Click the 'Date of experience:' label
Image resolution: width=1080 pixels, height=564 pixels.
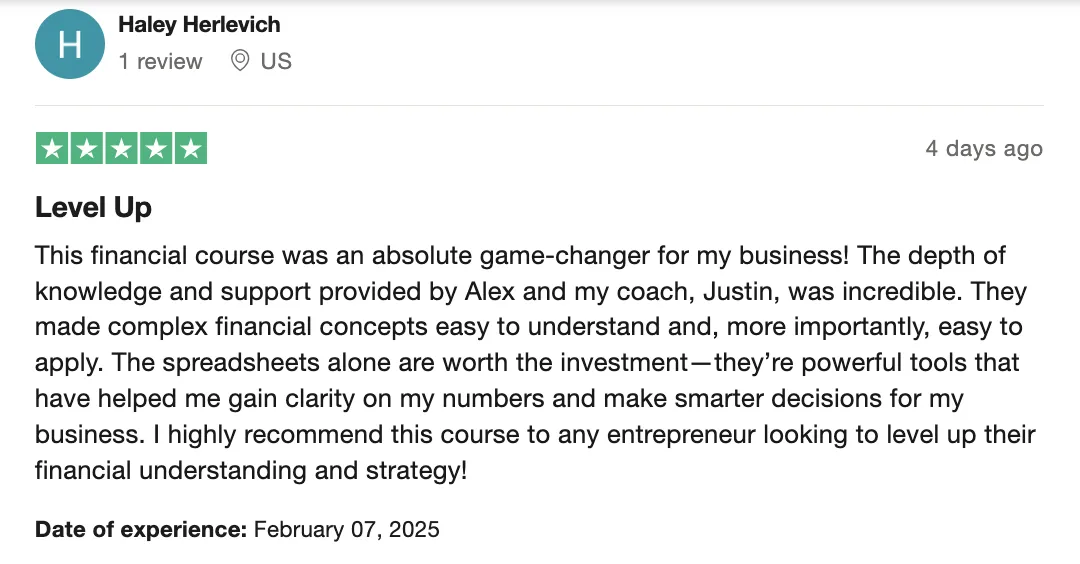(141, 529)
